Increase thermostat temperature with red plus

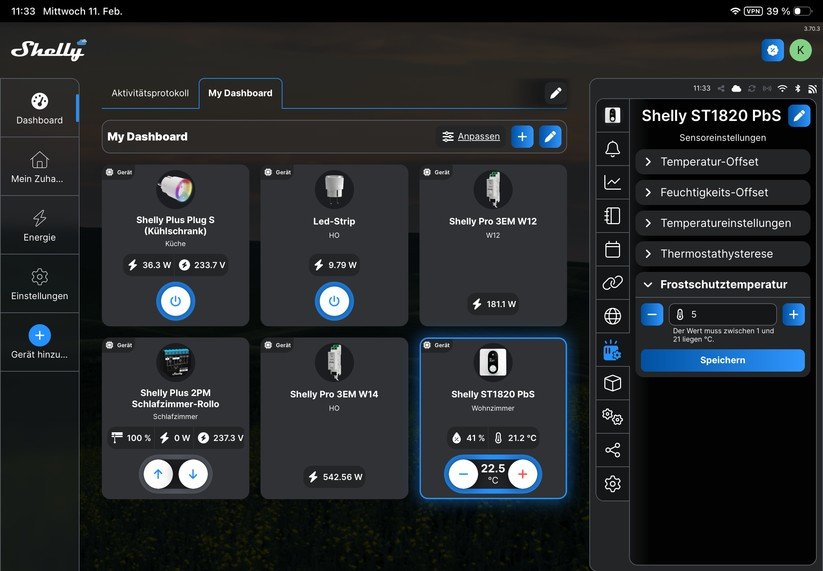(x=522, y=474)
